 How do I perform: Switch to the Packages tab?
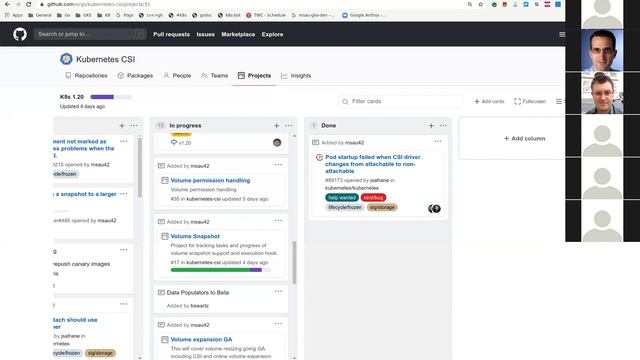coord(135,76)
